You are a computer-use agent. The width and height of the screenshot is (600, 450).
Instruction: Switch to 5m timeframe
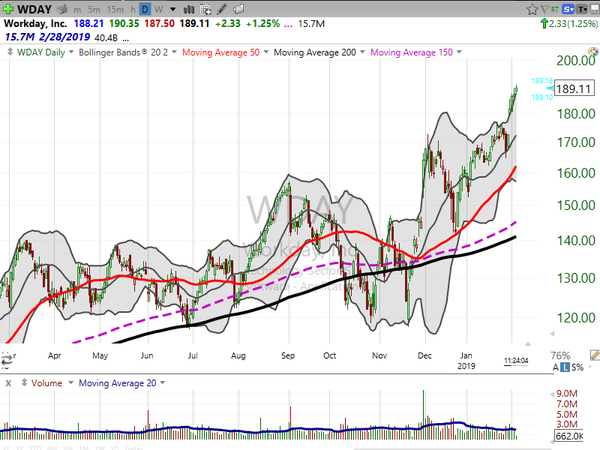pos(94,10)
